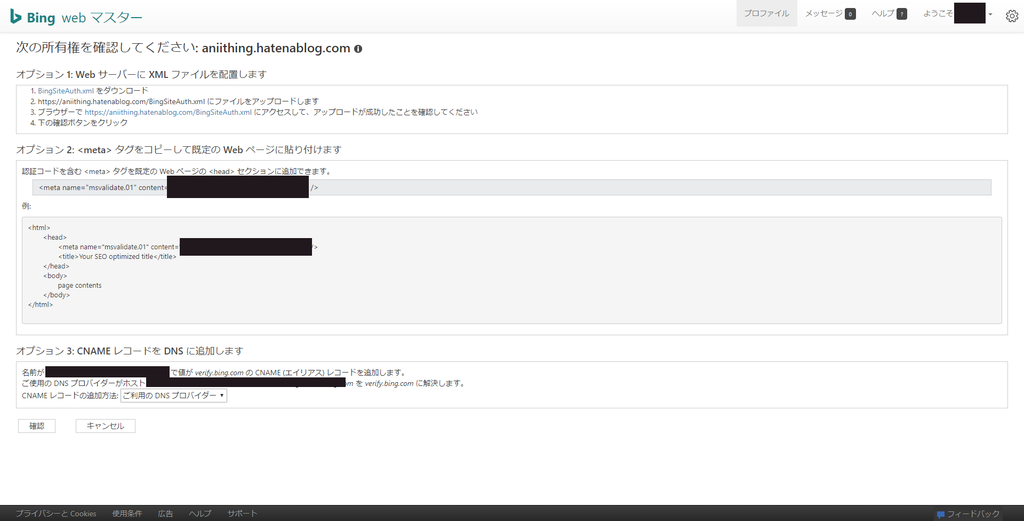Download the BingSiteAuth.xml file link
The image size is (1024, 521).
pyautogui.click(x=66, y=91)
